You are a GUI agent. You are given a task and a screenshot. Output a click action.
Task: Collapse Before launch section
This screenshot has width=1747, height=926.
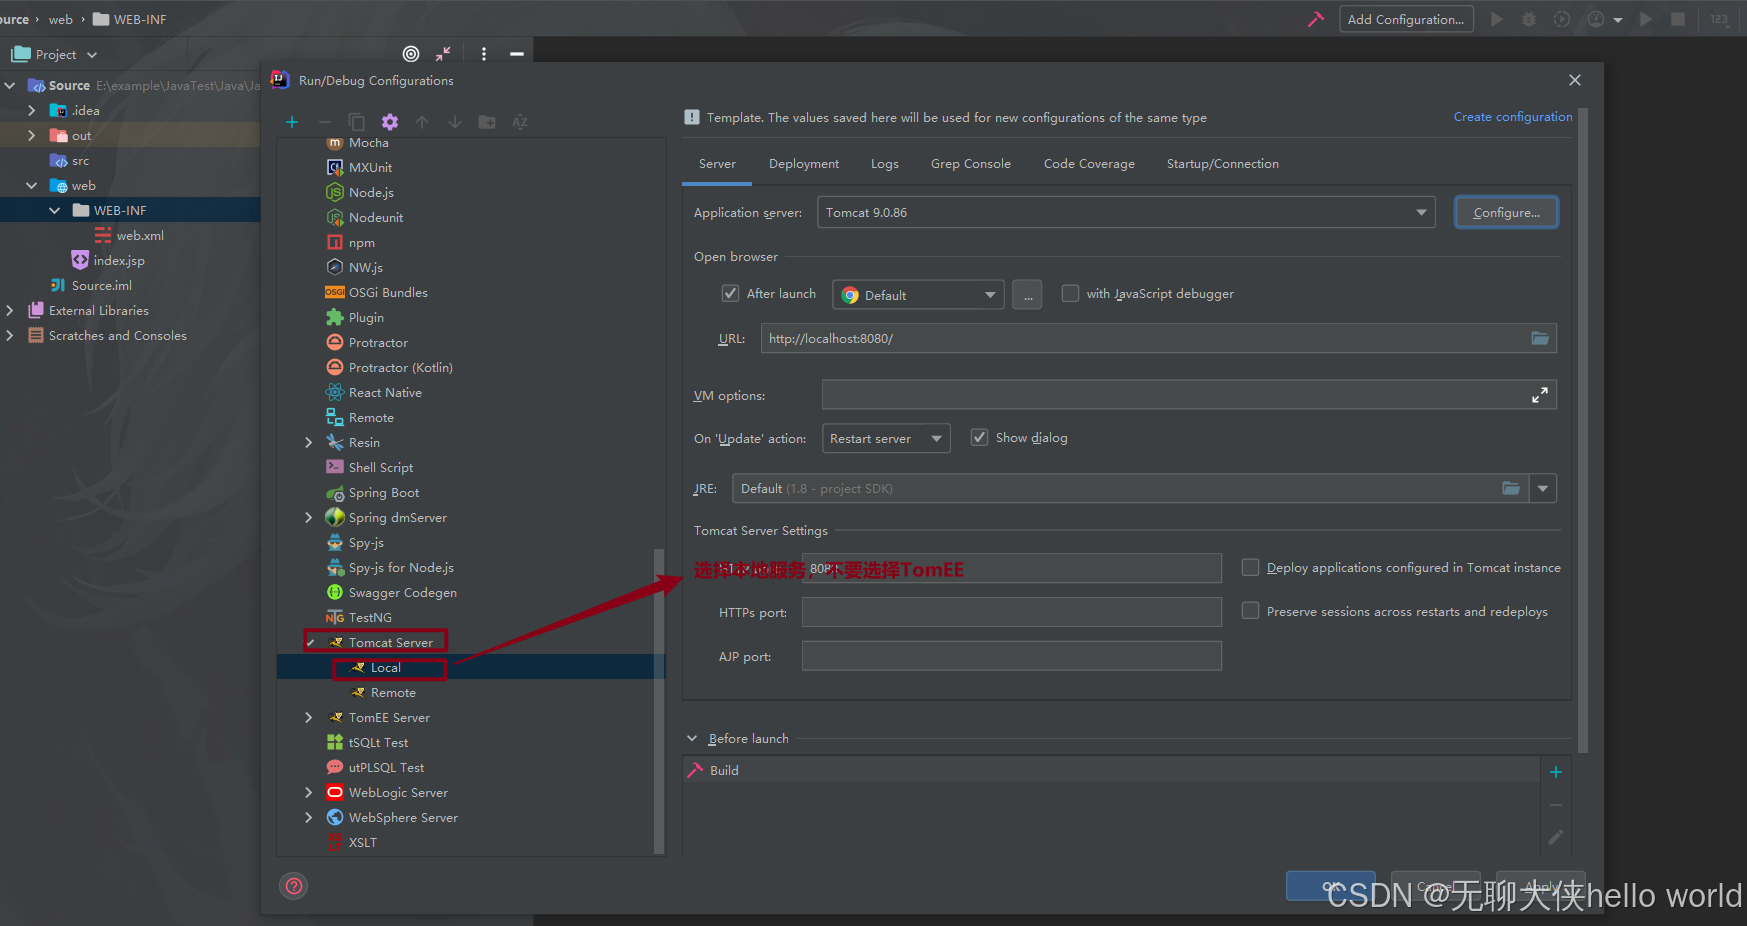click(692, 739)
